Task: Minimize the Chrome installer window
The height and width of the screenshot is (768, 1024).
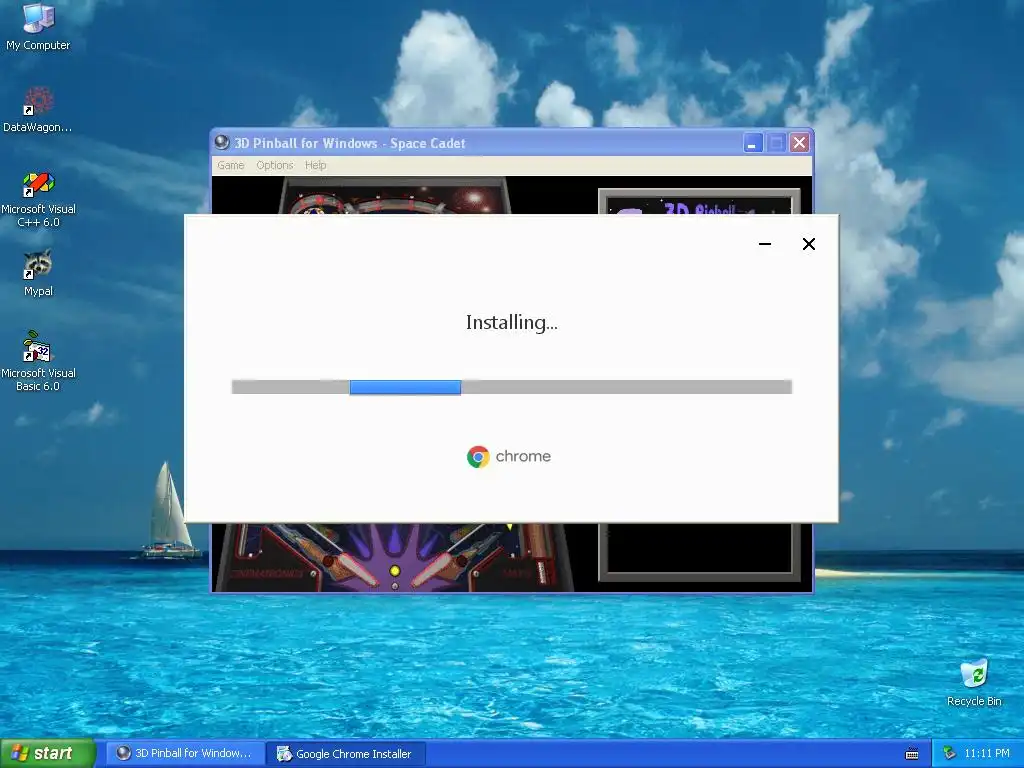Action: [x=765, y=244]
